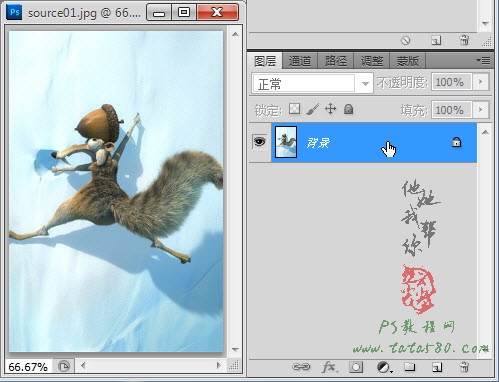Click the document horizontal scroll right arrow
Screen dimensions: 499x382
(x=218, y=366)
